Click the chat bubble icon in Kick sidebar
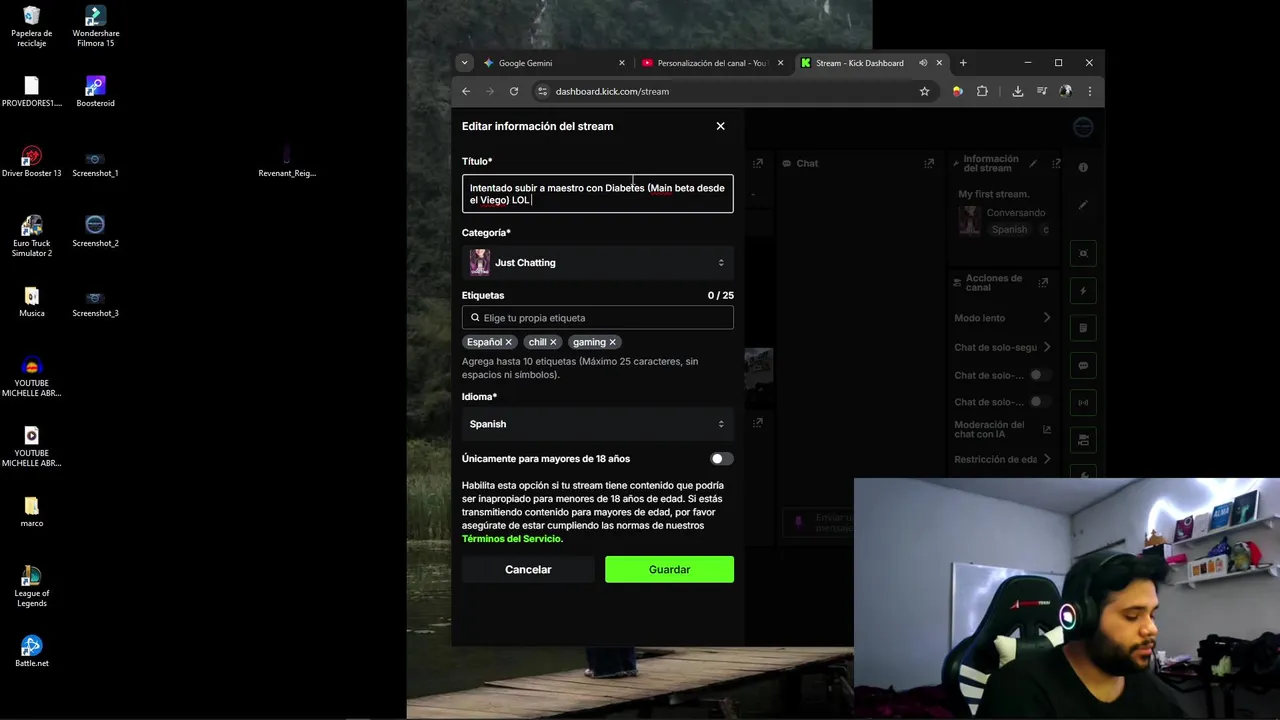The height and width of the screenshot is (720, 1280). click(x=1083, y=366)
